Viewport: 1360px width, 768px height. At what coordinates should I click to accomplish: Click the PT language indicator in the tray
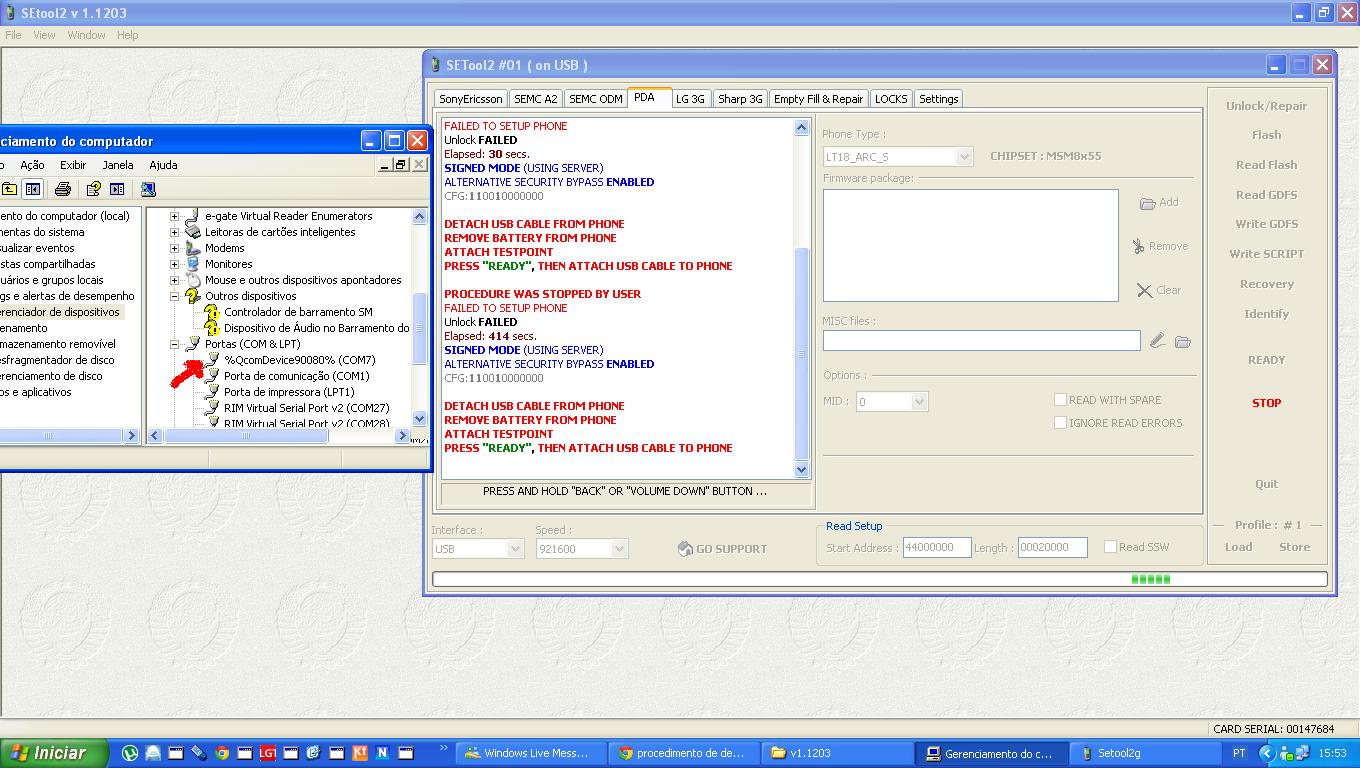coord(1239,753)
